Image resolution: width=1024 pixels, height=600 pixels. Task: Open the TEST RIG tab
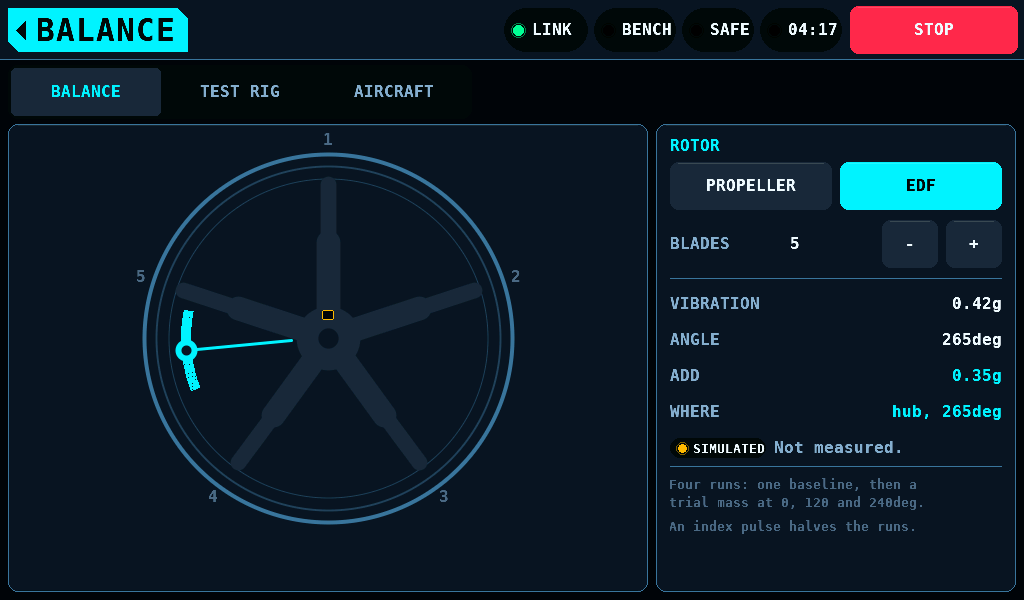click(240, 92)
